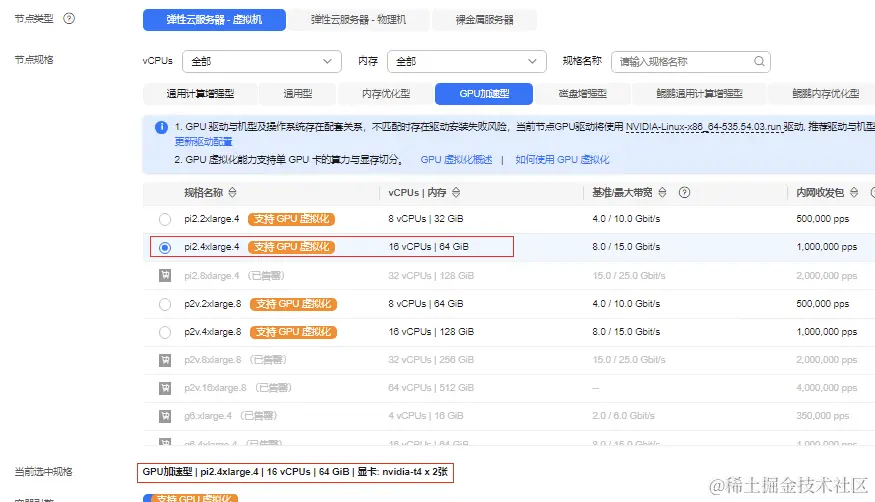Image resolution: width=875 pixels, height=502 pixels.
Task: Click the p2v.4xlarge.8 spec name
Action: (x=213, y=332)
